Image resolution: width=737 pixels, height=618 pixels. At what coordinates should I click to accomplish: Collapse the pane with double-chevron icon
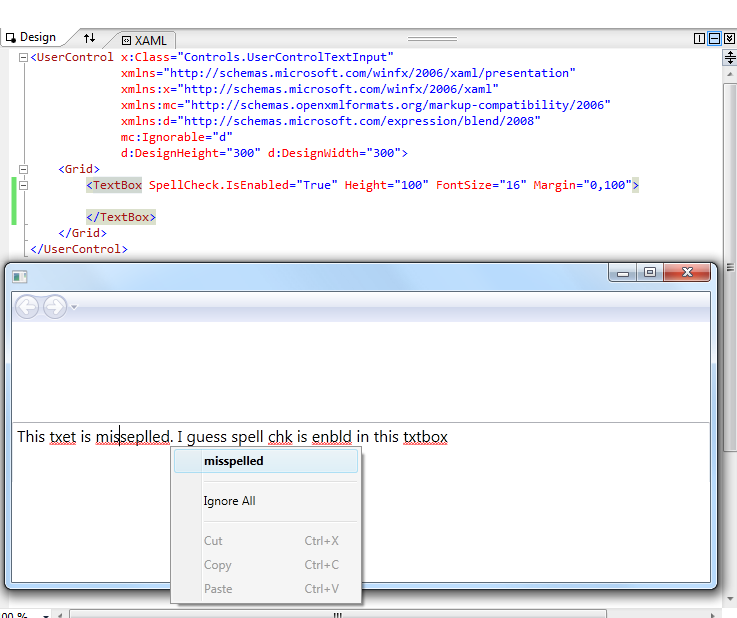point(728,39)
